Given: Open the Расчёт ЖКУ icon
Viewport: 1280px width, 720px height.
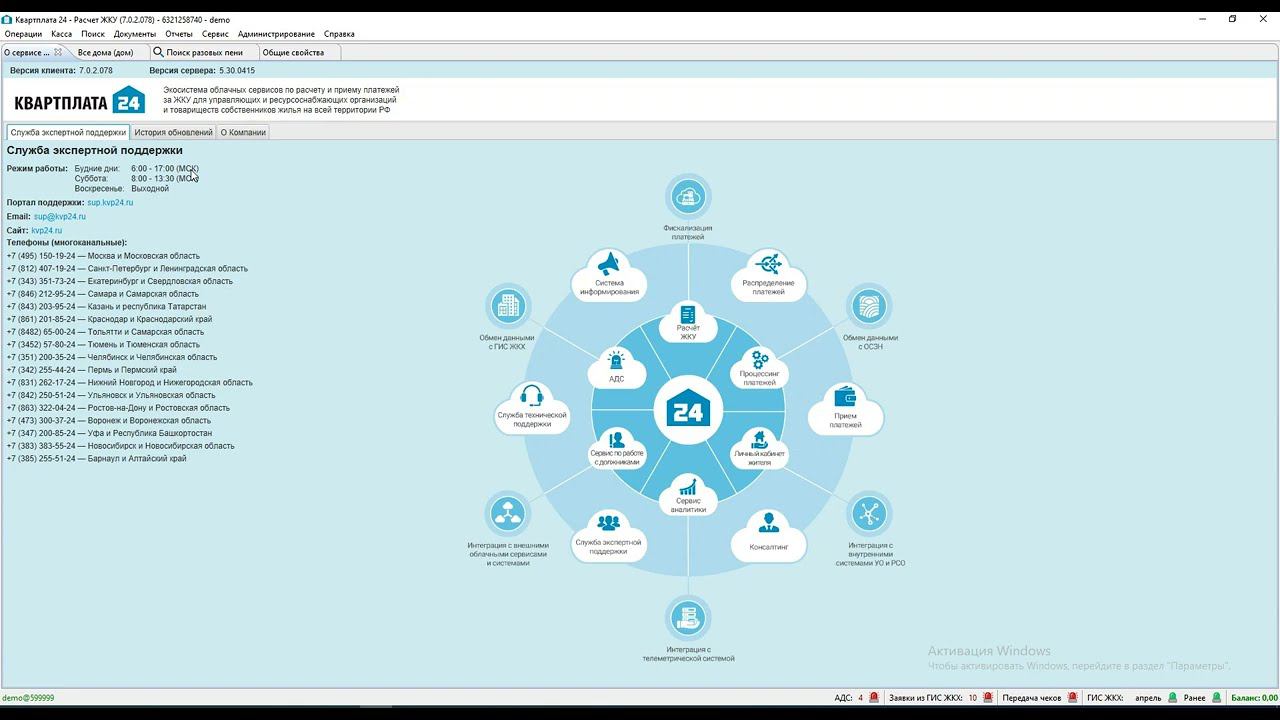Looking at the screenshot, I should click(688, 314).
